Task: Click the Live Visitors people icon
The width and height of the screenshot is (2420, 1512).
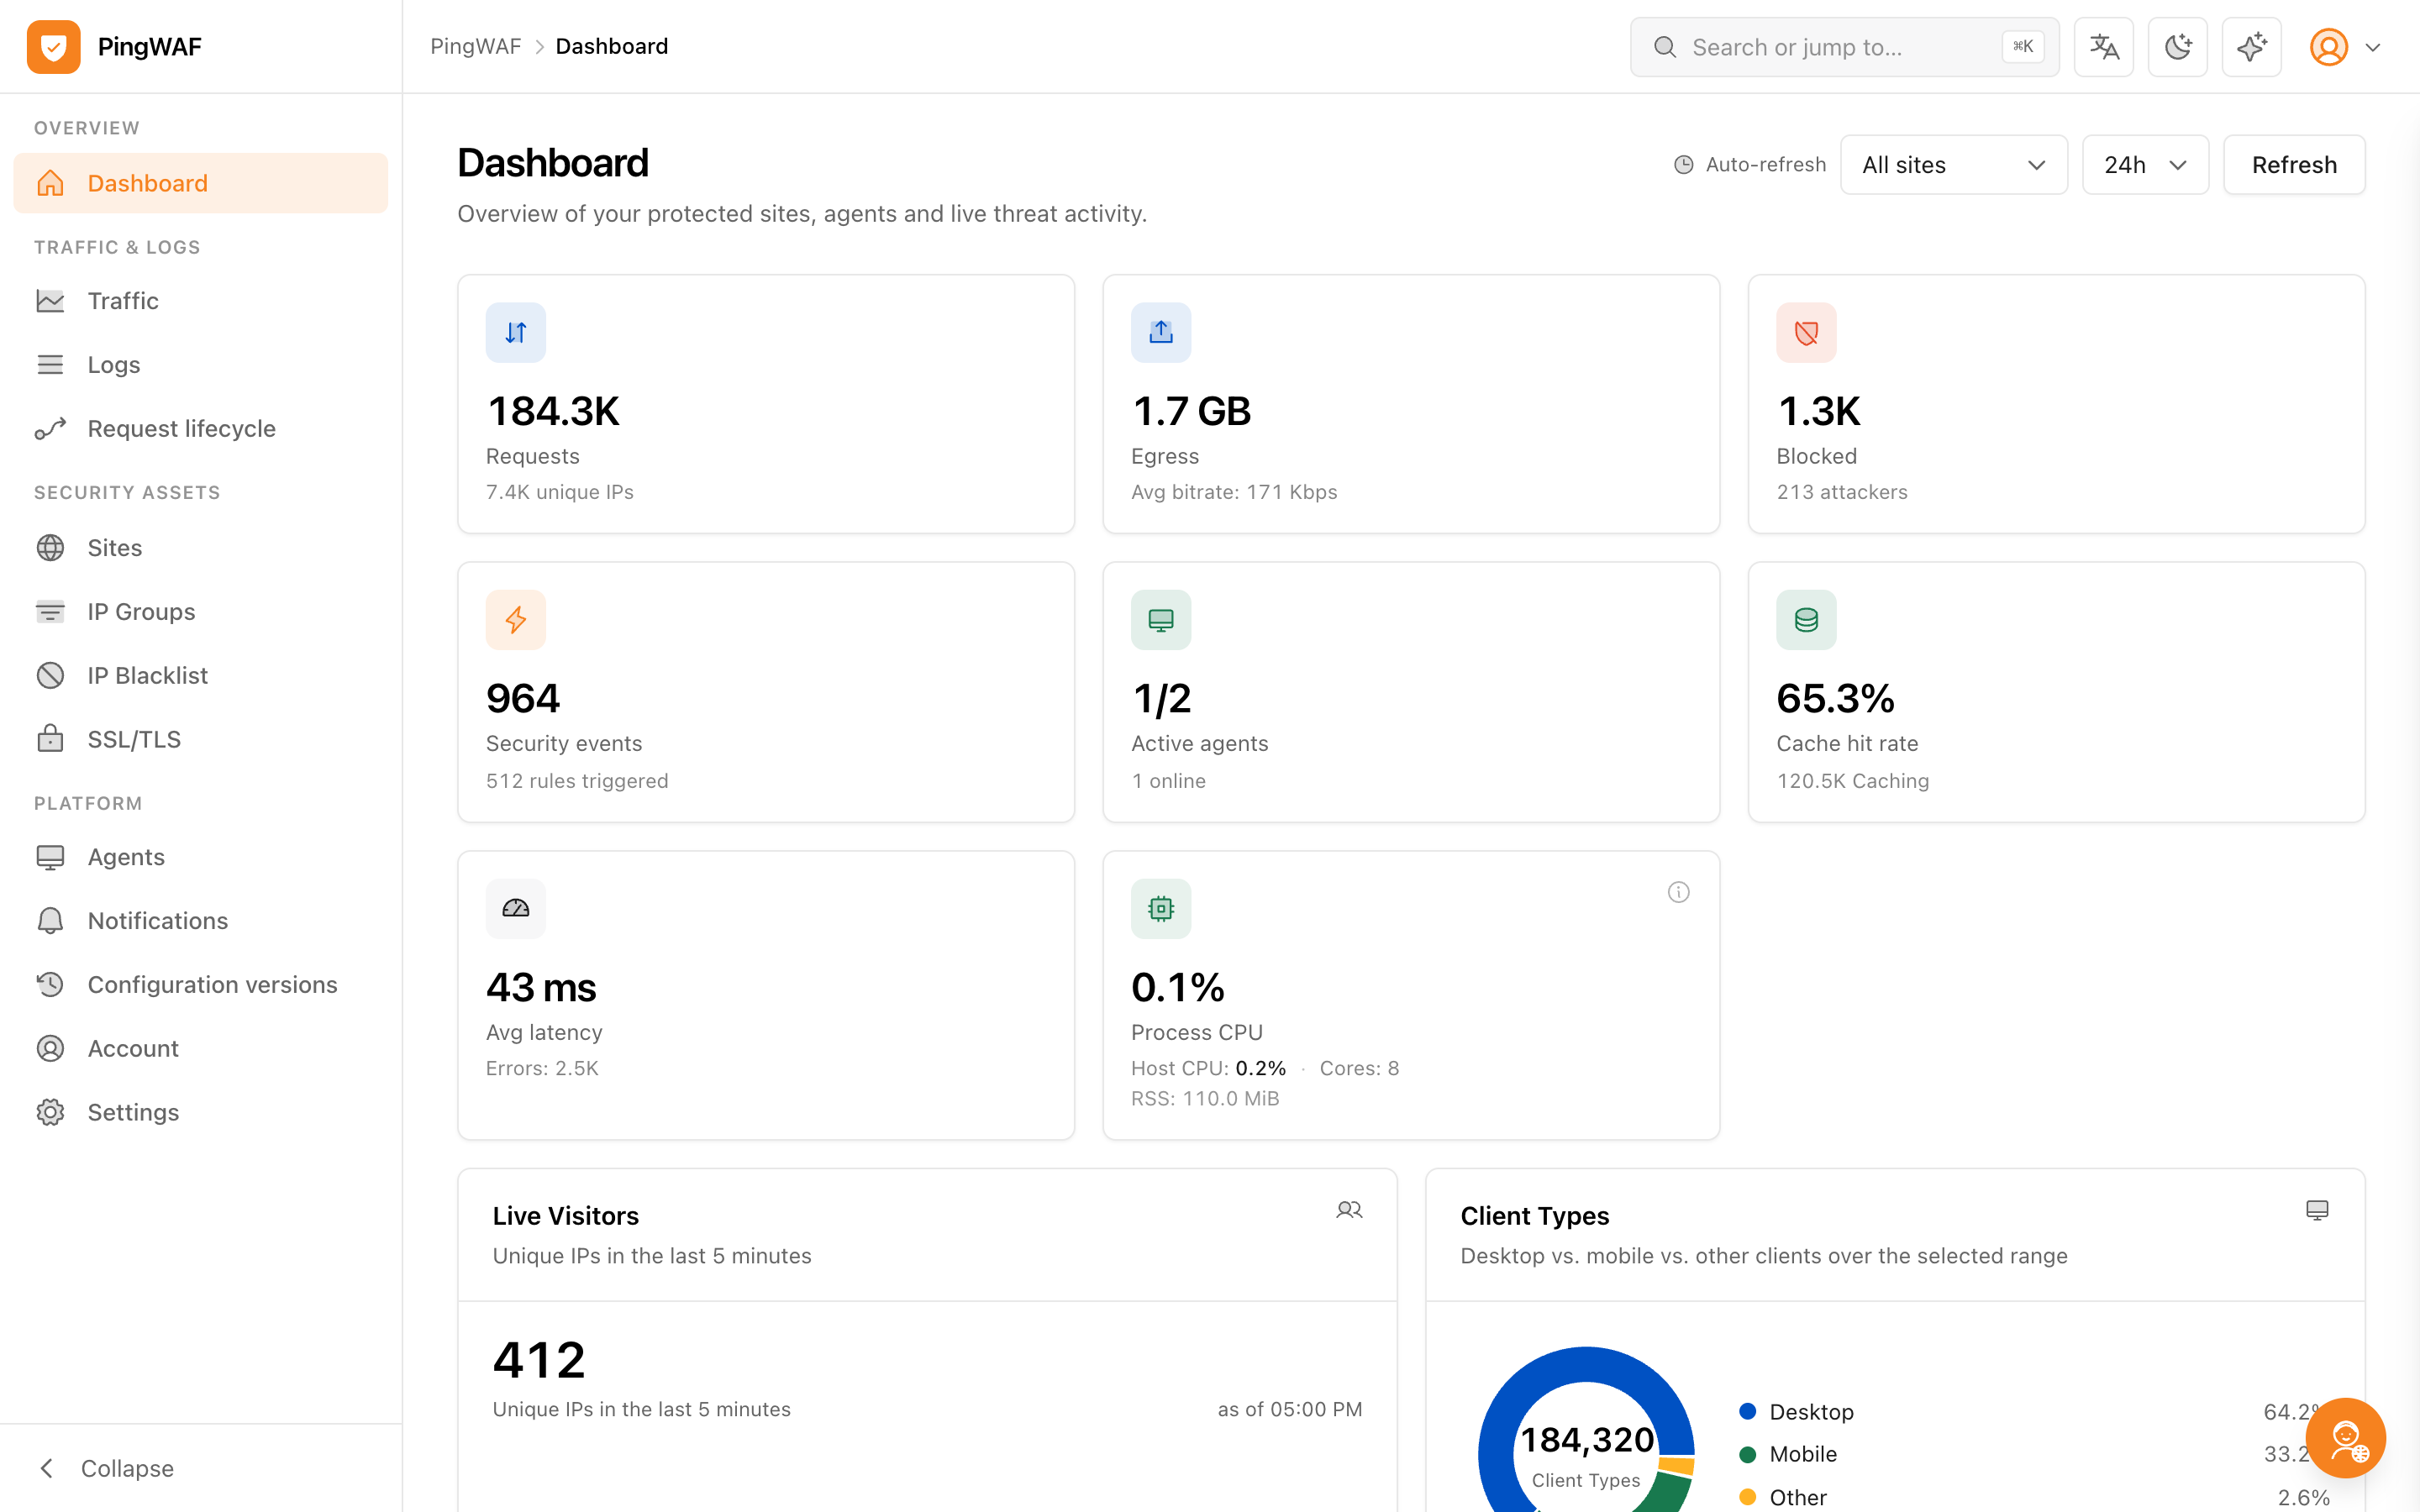Action: tap(1349, 1210)
